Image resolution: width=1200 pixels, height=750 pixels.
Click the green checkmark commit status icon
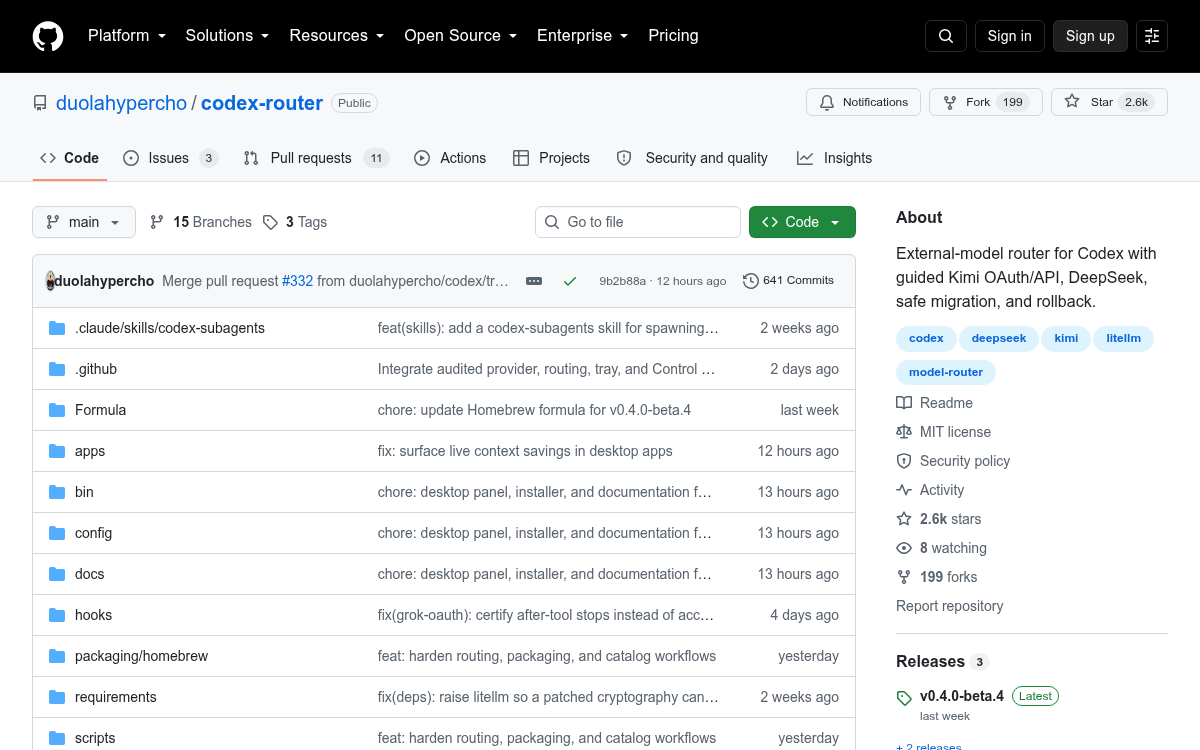point(570,281)
